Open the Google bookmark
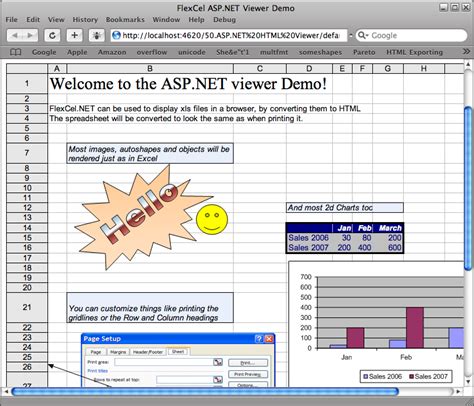 pyautogui.click(x=44, y=52)
